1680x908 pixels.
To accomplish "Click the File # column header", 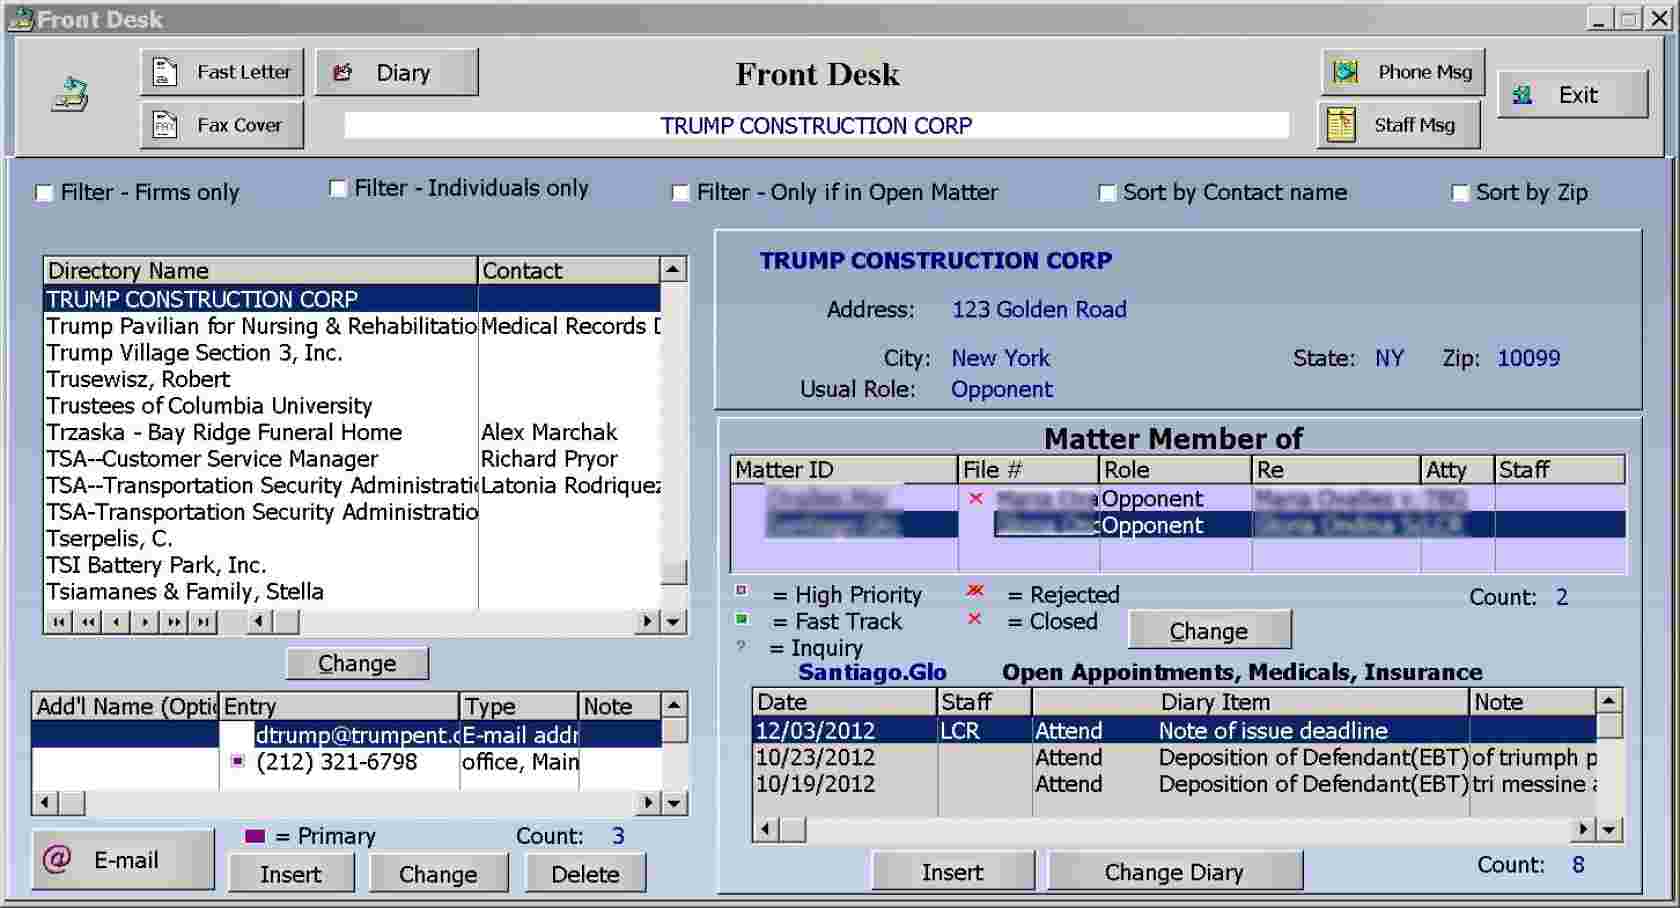I will (1028, 470).
